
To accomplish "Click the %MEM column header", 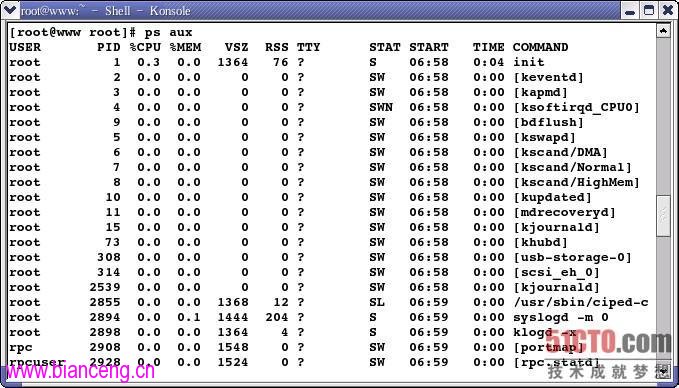I will click(185, 47).
